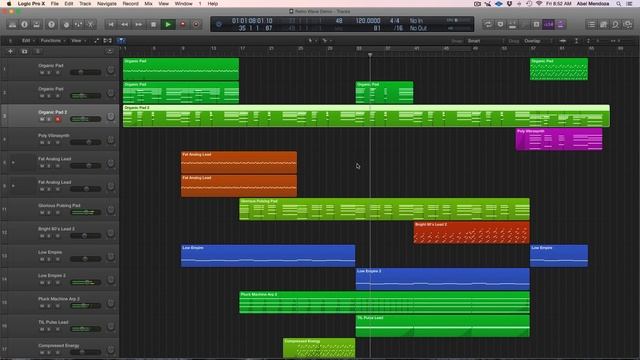Mute the Poly Vibrasynth track

click(42, 142)
